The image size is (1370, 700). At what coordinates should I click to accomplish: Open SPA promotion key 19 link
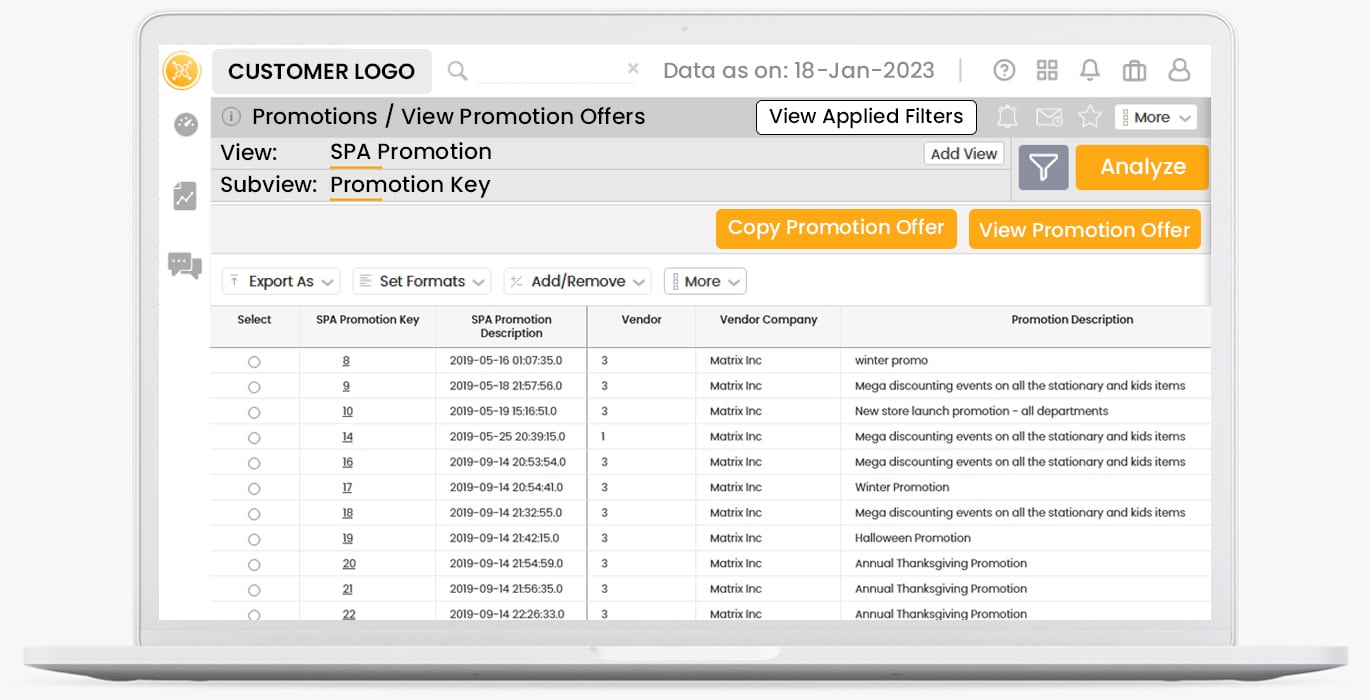348,538
